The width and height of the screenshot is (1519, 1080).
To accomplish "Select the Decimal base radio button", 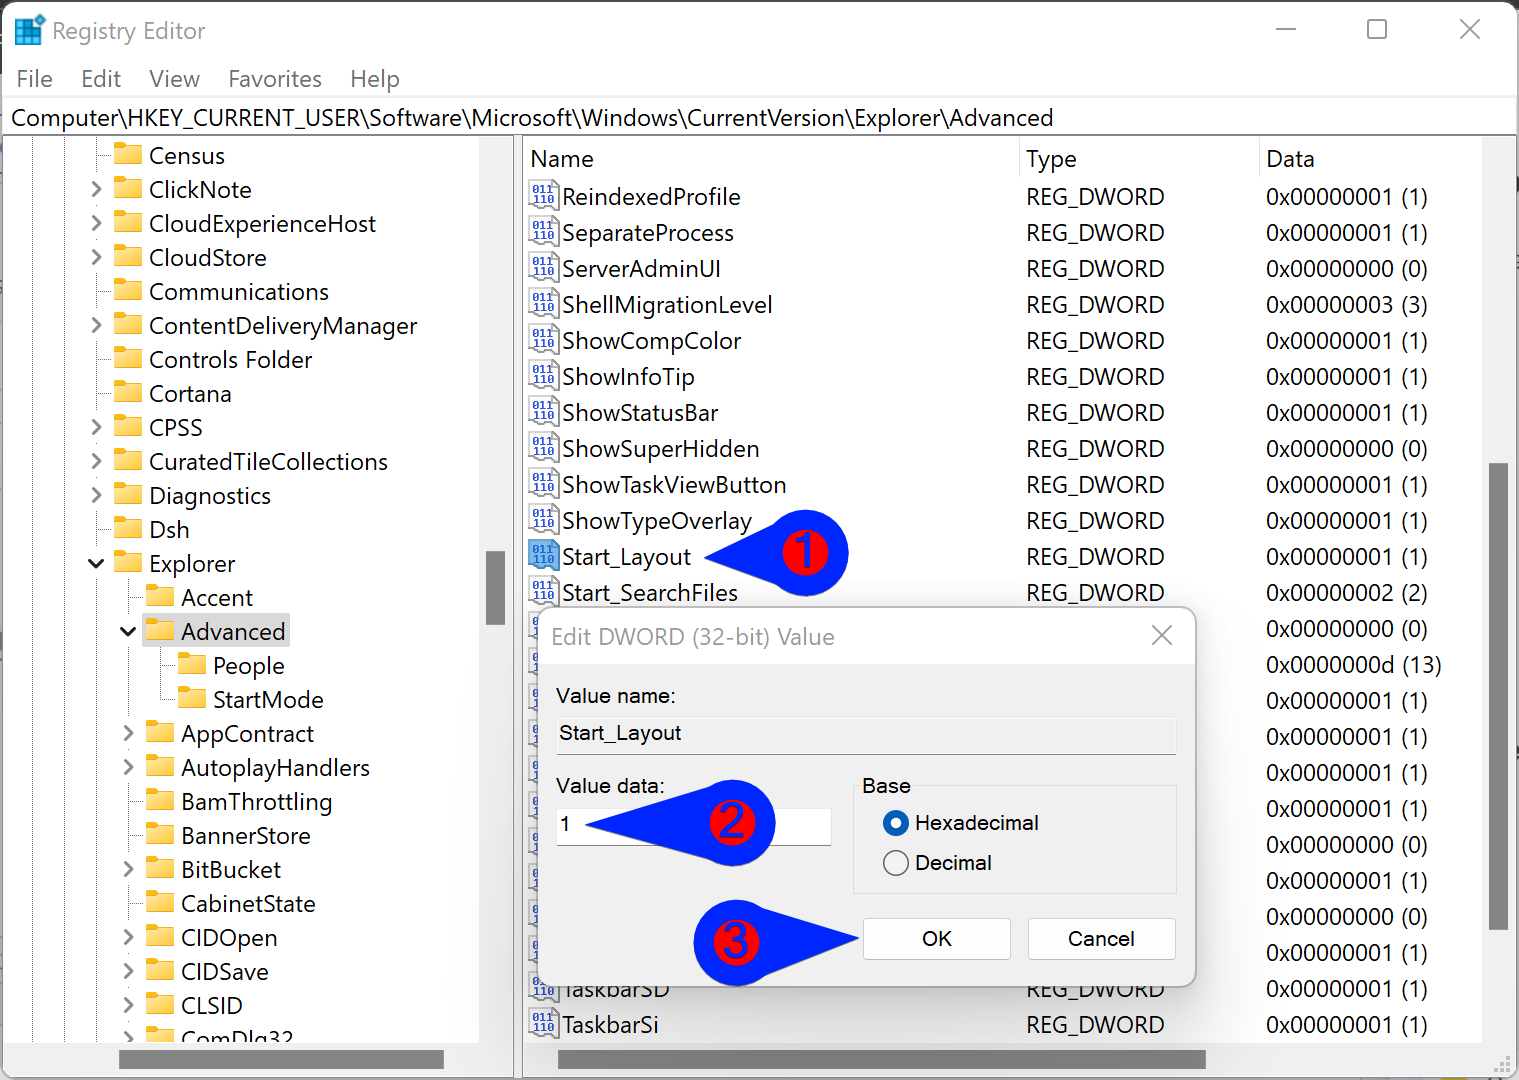I will (x=896, y=863).
